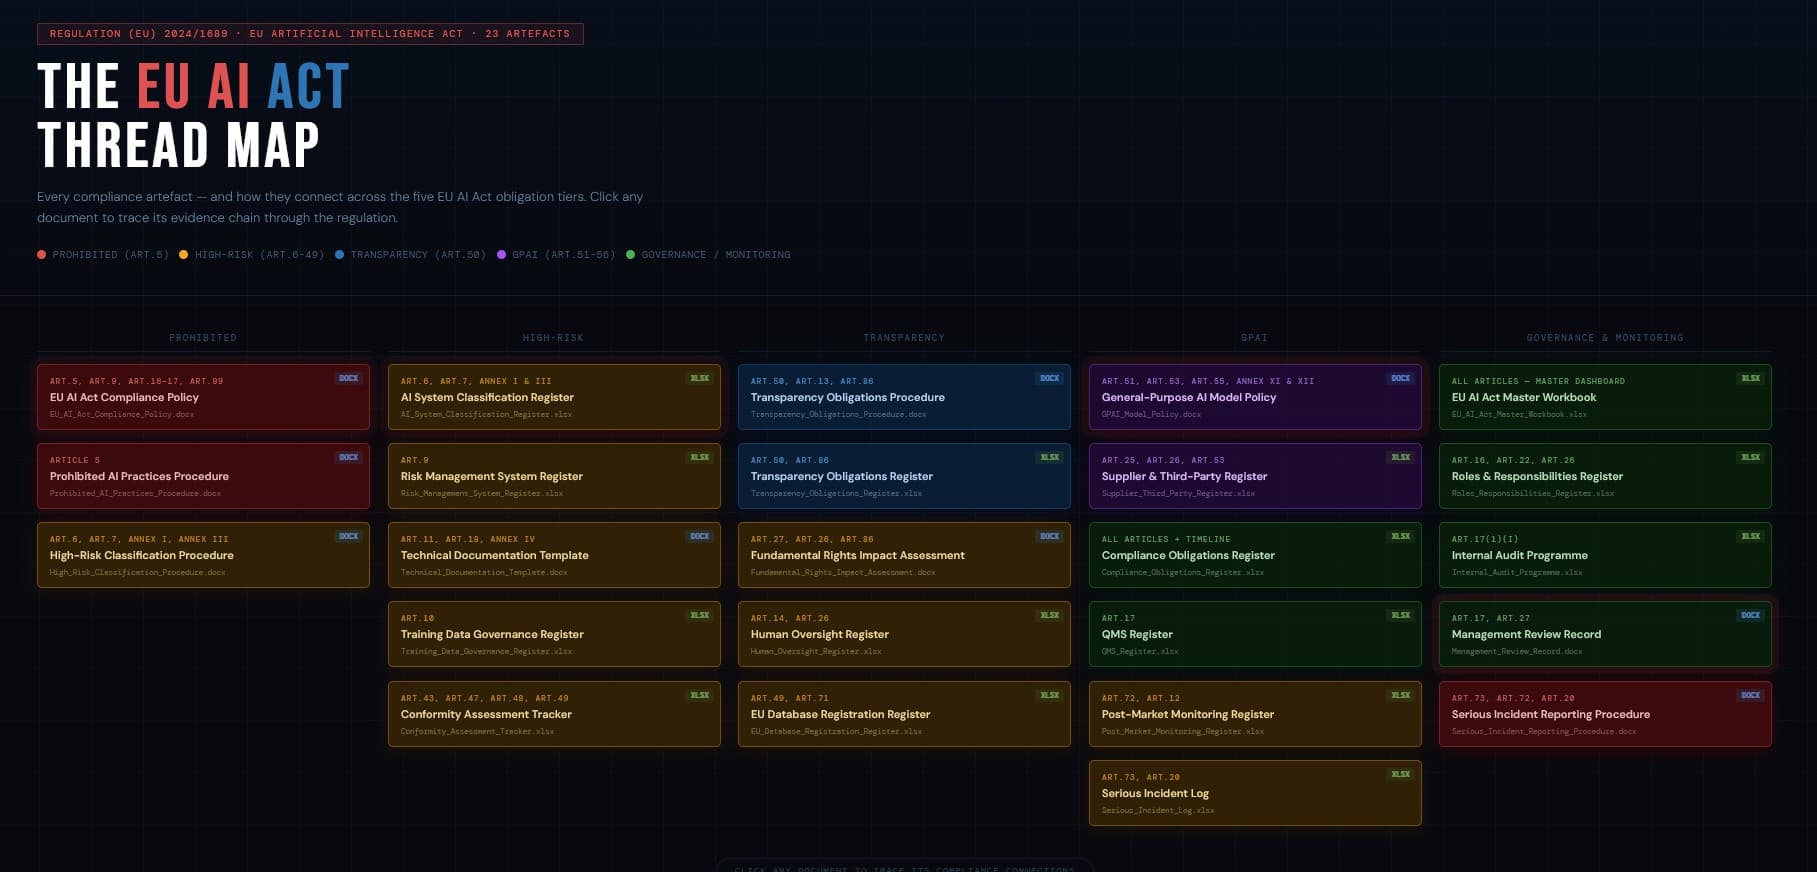Click DOCX badge on Technical Documentation Template

coord(700,536)
